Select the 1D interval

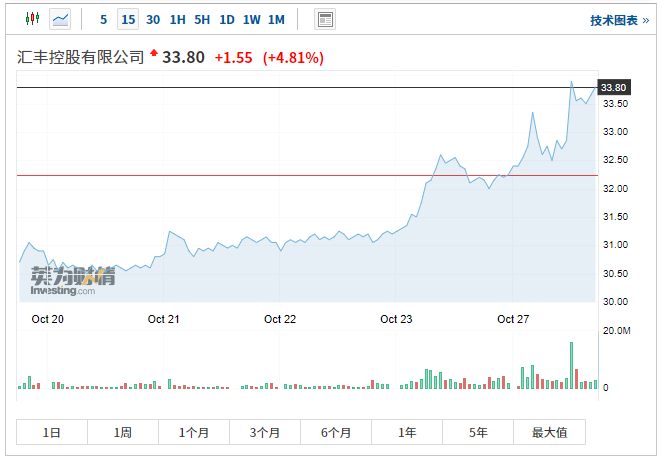(x=227, y=19)
